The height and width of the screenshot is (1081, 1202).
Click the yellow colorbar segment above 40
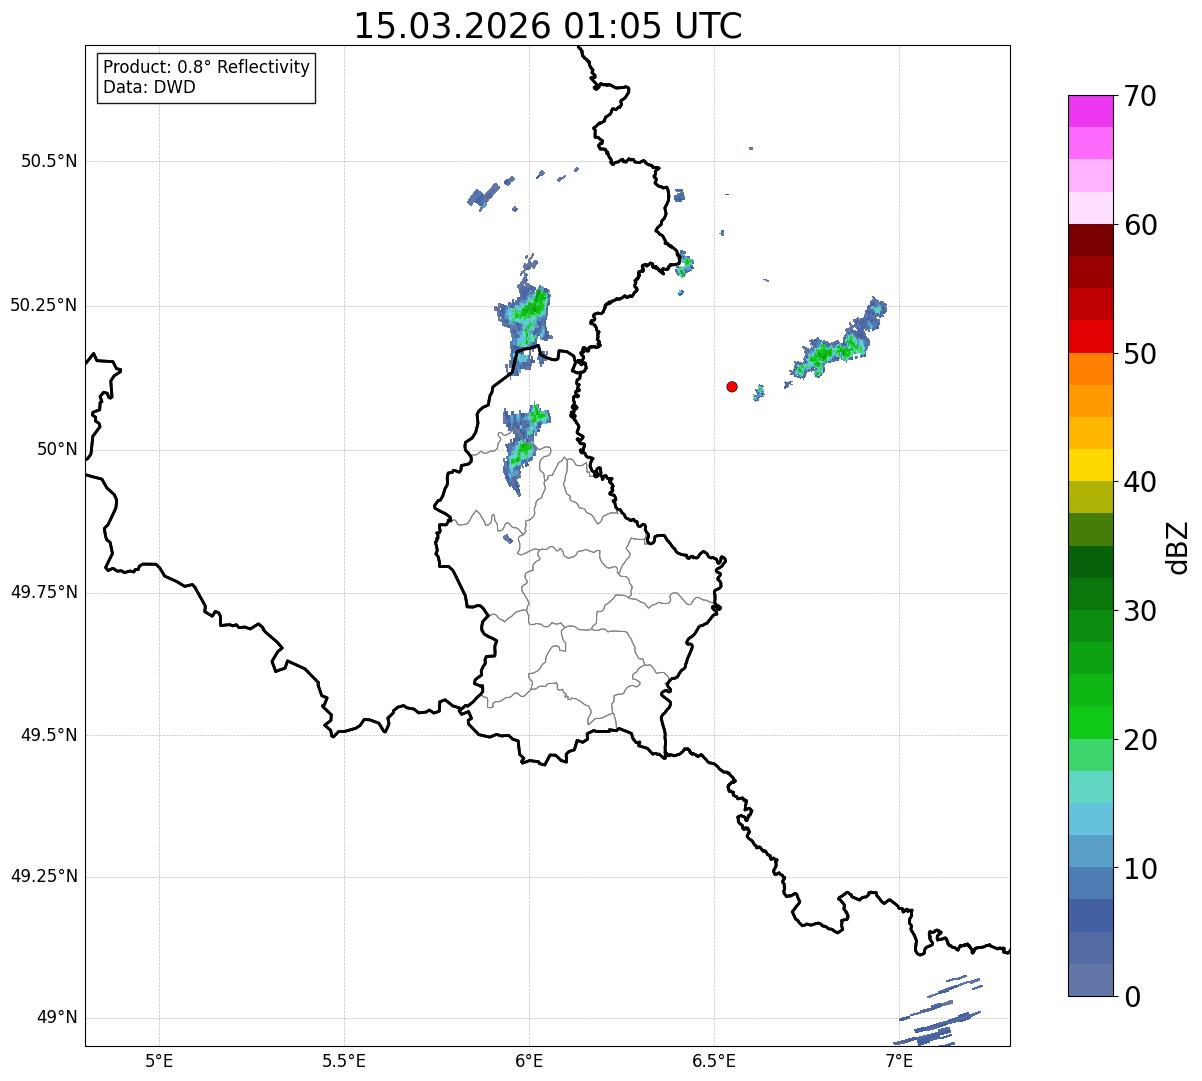click(x=1090, y=466)
